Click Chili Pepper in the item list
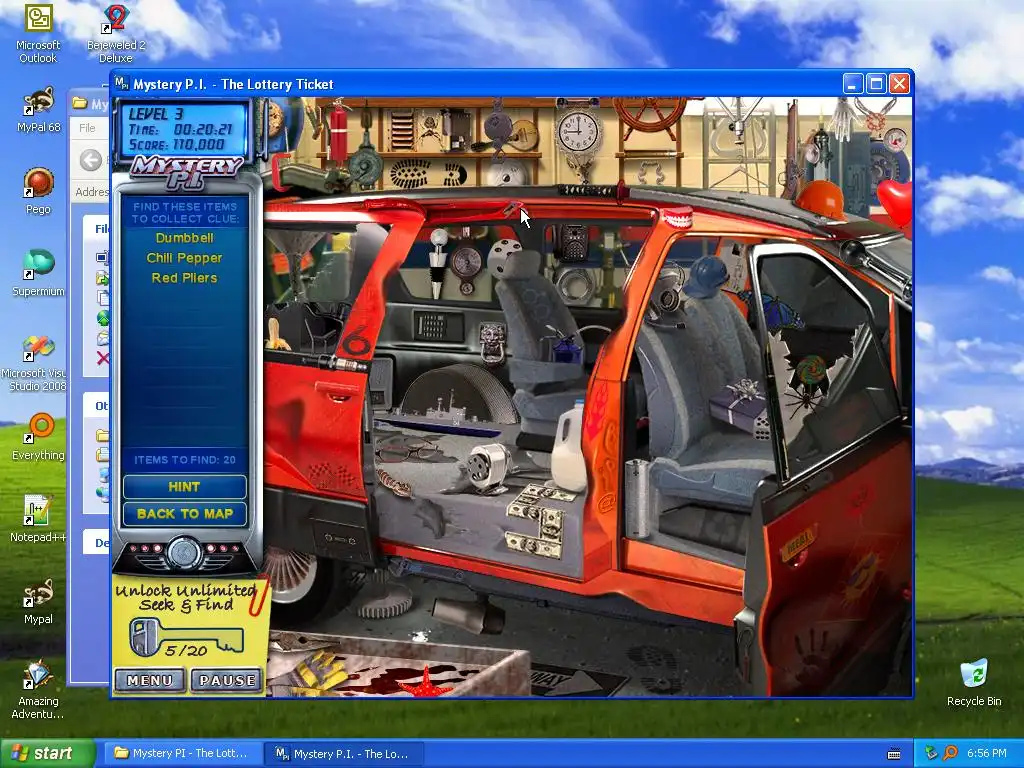The height and width of the screenshot is (768, 1024). 184,258
